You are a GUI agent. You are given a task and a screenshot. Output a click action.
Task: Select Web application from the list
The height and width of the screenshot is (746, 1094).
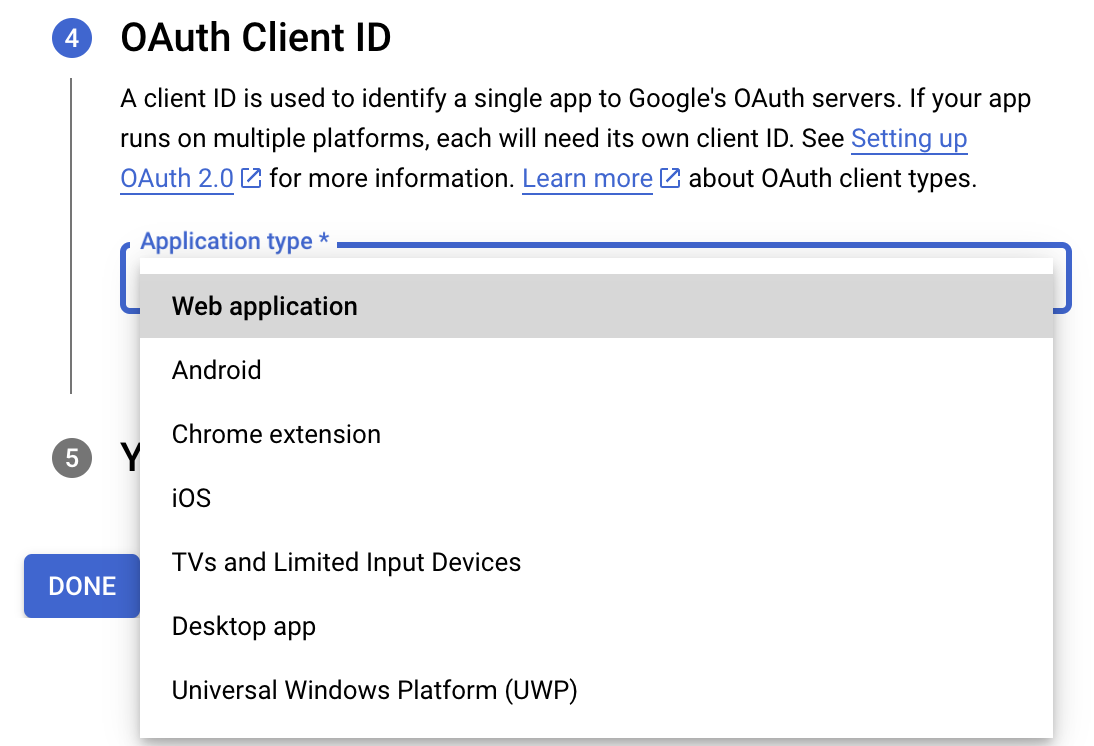coord(596,306)
